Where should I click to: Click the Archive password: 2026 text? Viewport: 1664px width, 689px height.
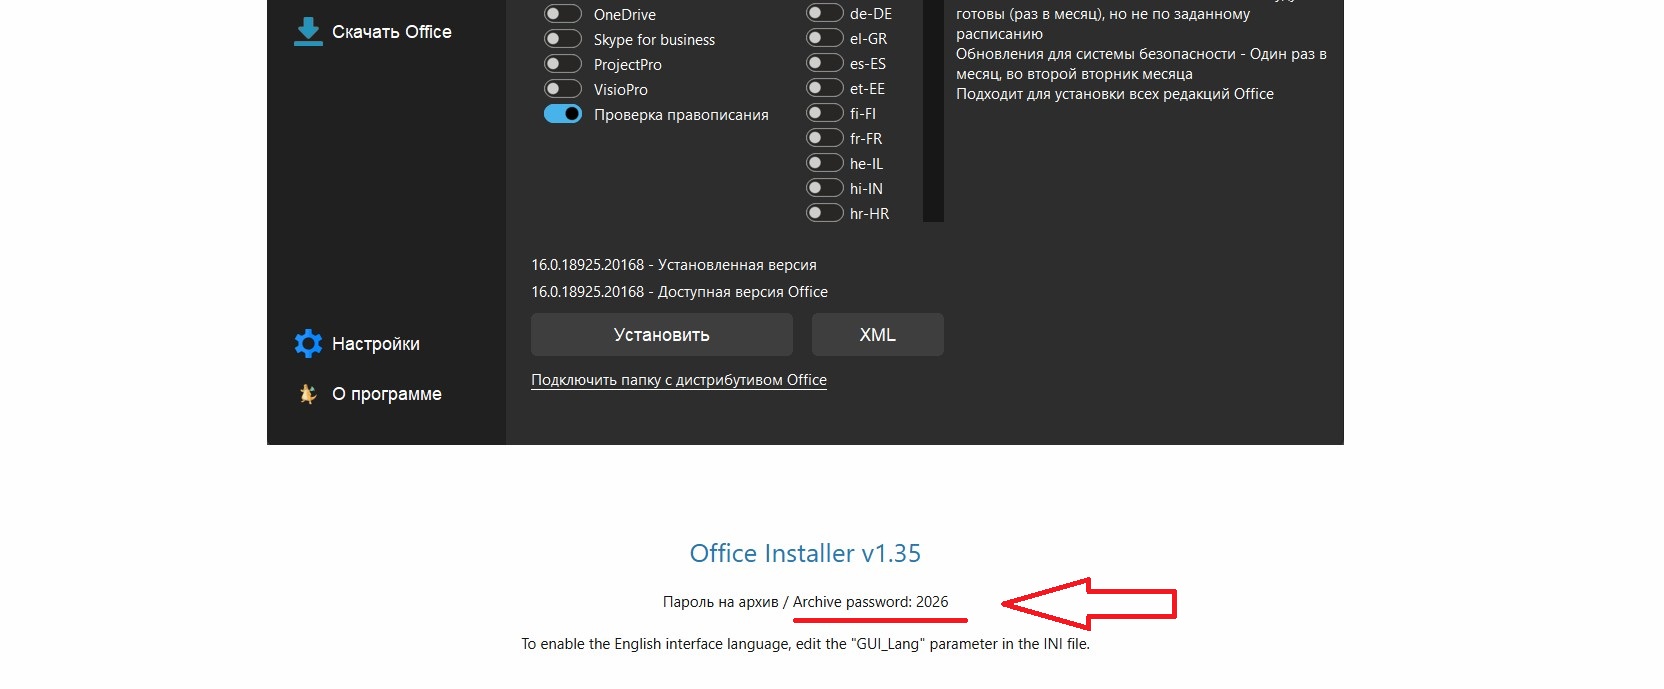pyautogui.click(x=871, y=602)
